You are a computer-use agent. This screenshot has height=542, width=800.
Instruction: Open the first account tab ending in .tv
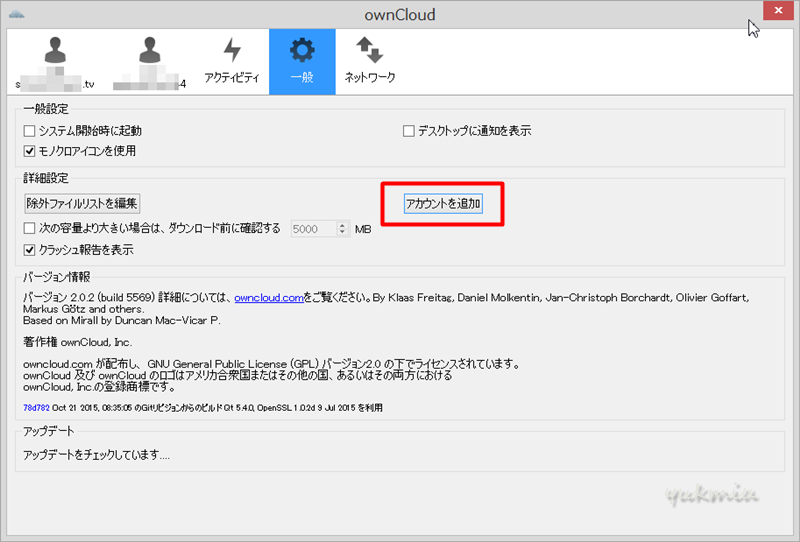pyautogui.click(x=55, y=62)
